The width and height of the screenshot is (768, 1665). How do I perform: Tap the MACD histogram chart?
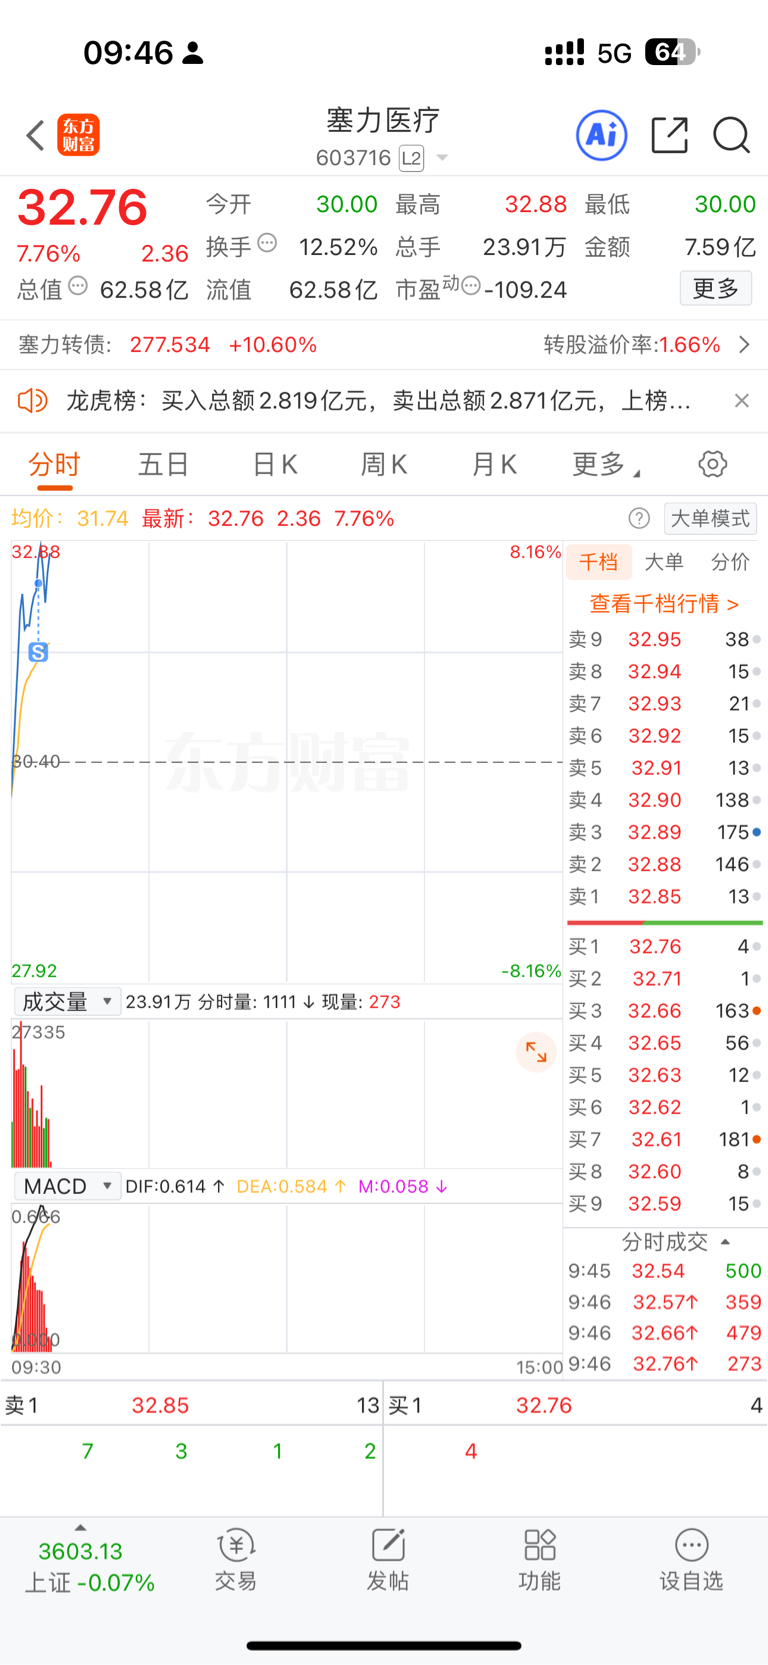point(287,1279)
